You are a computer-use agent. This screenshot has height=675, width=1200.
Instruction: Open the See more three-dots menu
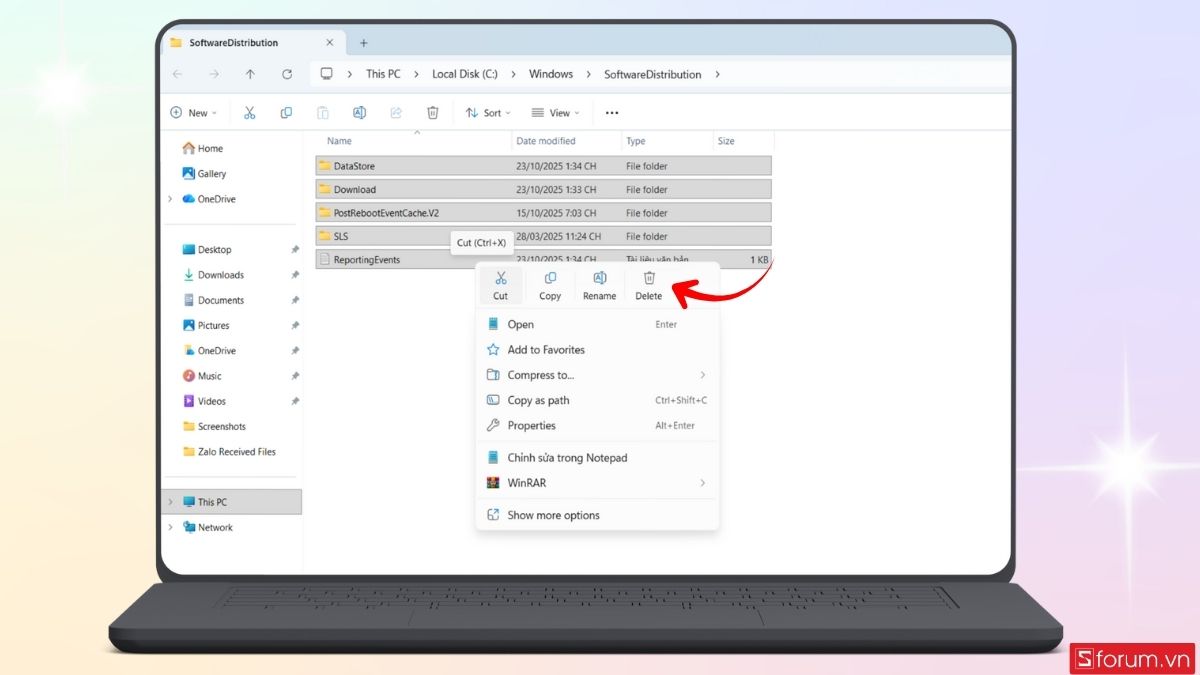612,113
